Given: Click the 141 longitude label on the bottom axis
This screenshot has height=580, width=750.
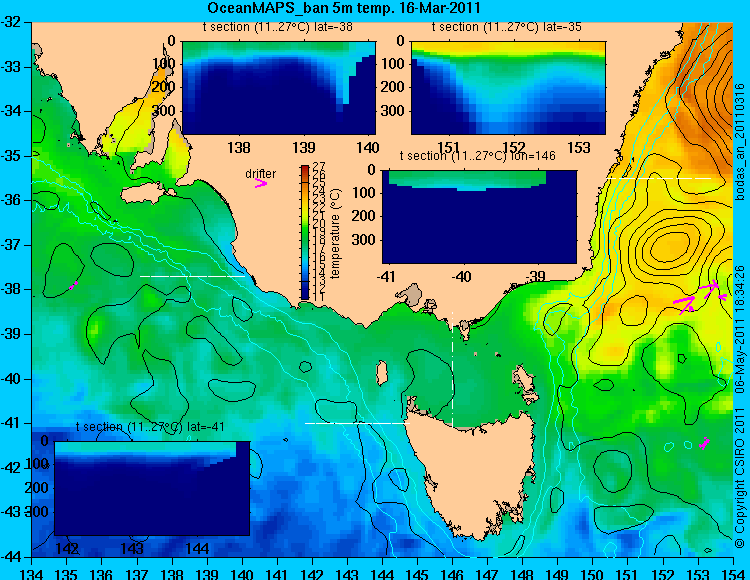Looking at the screenshot, I should (277, 573).
